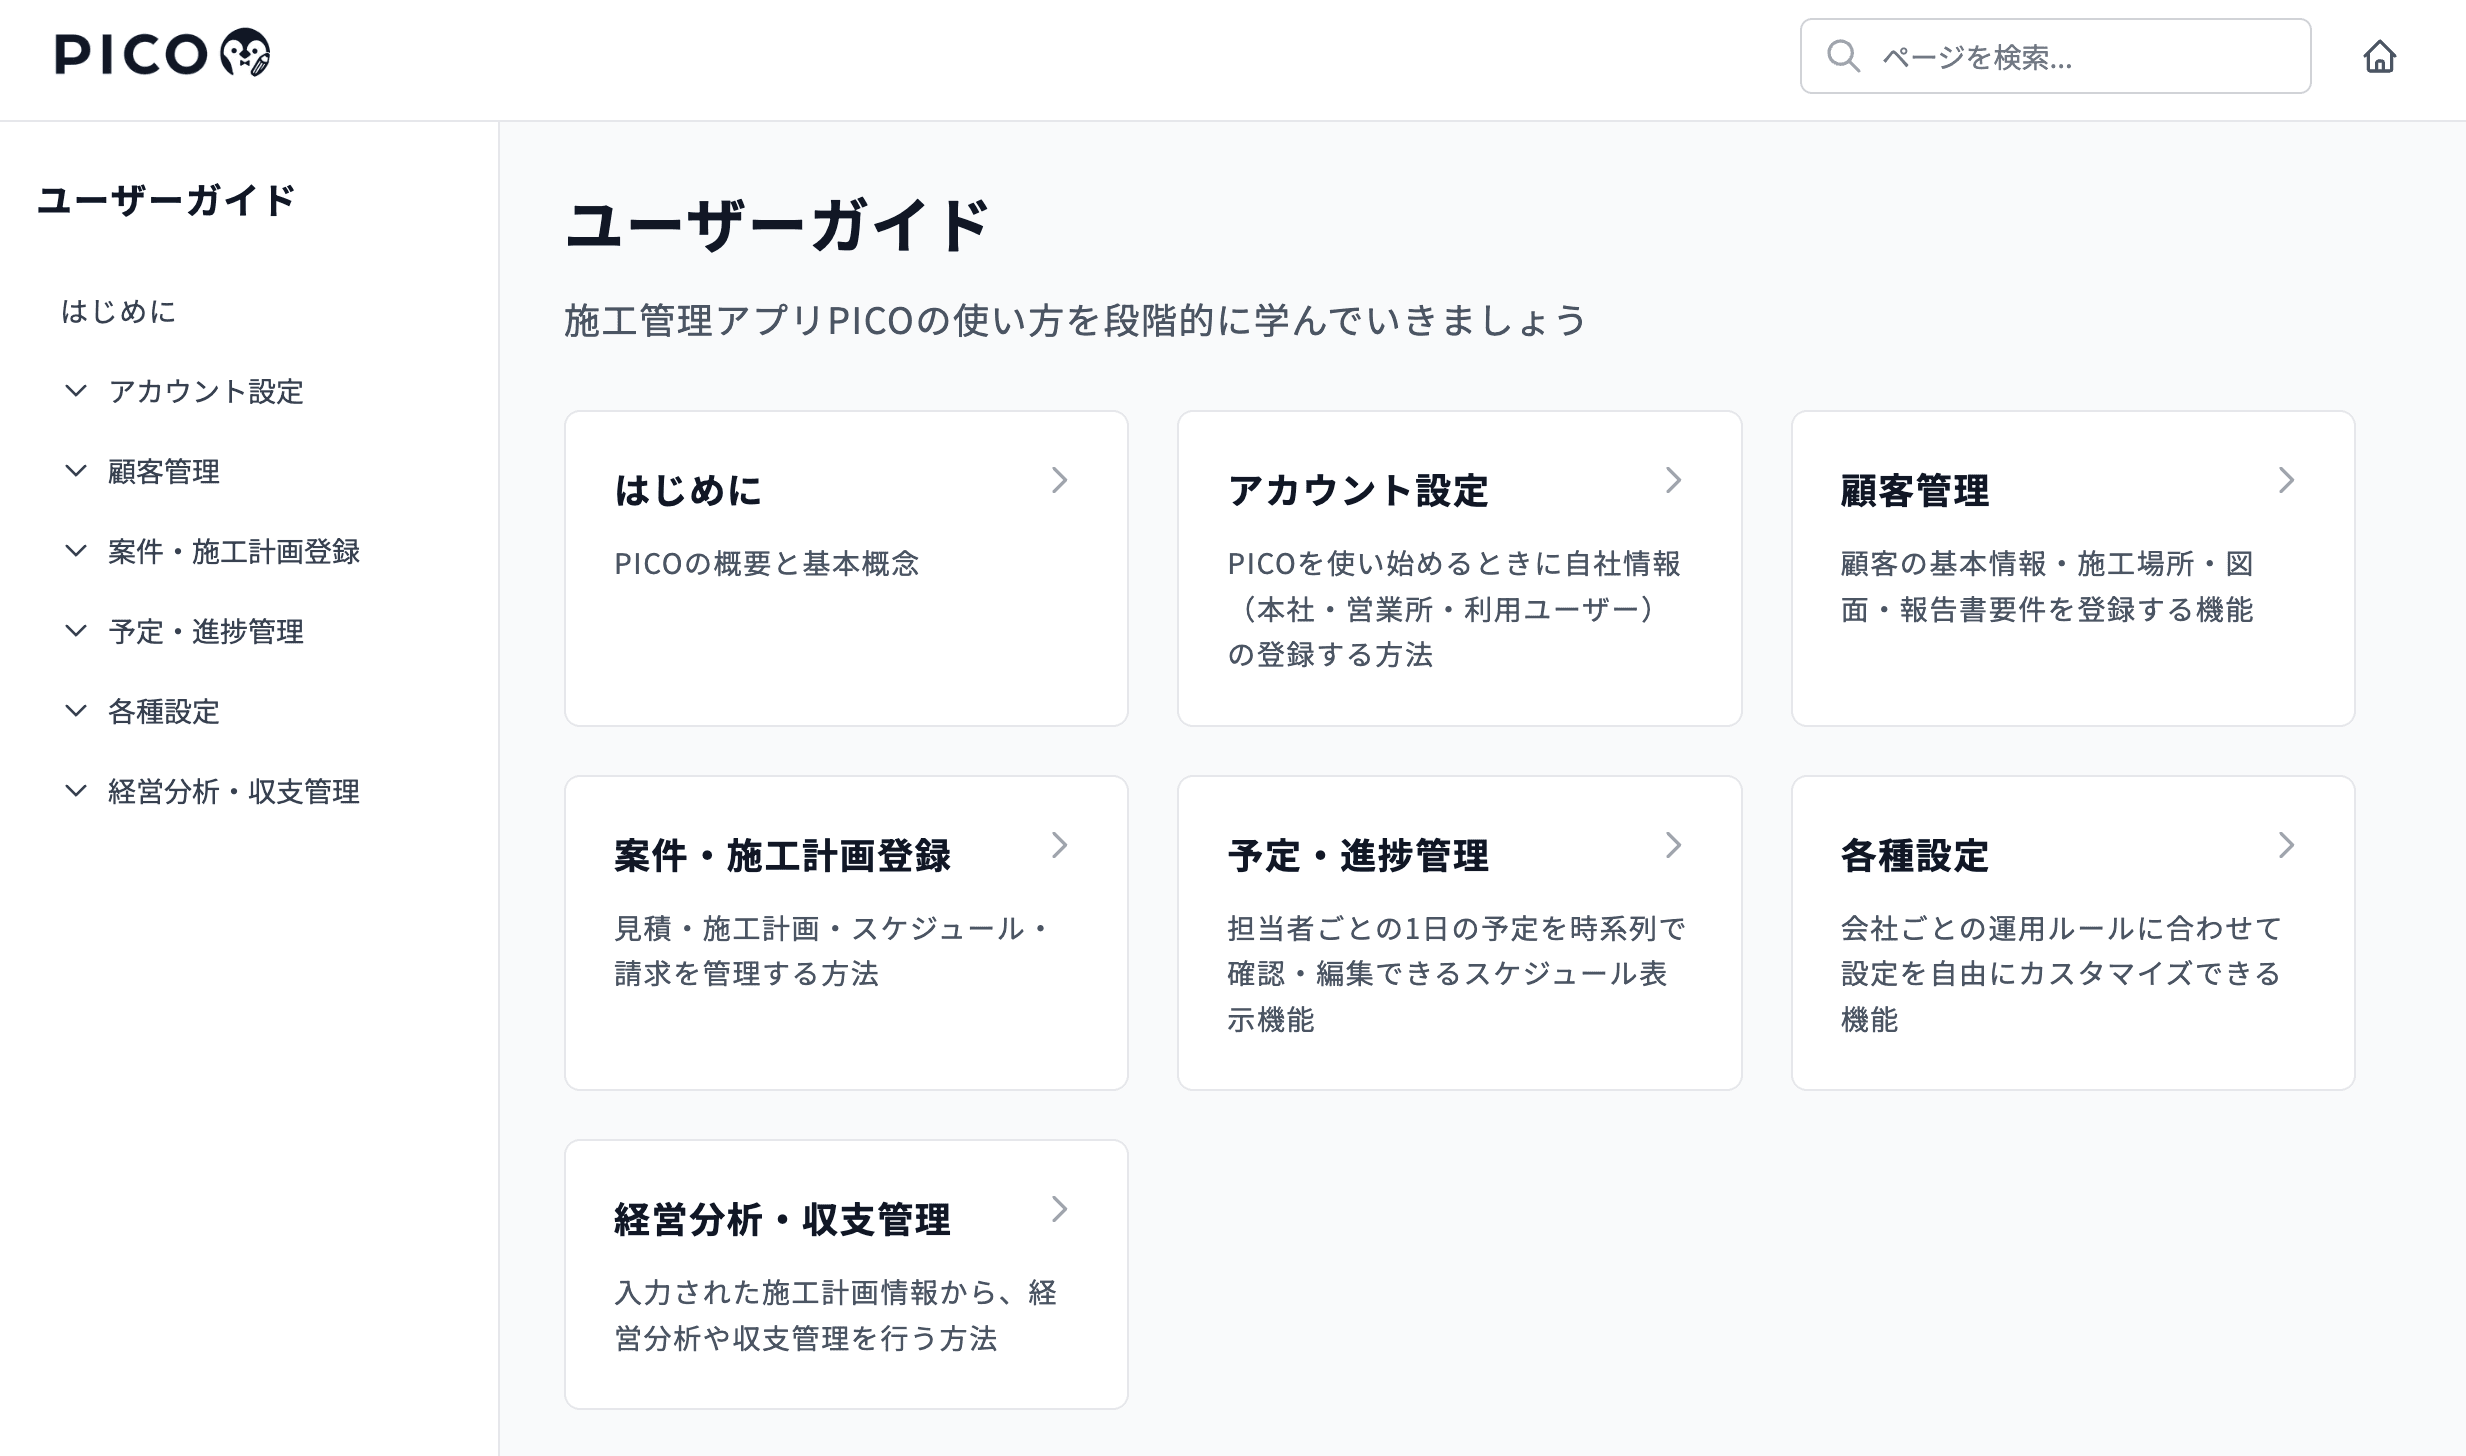Select アカウント設定 sidebar label

(206, 391)
